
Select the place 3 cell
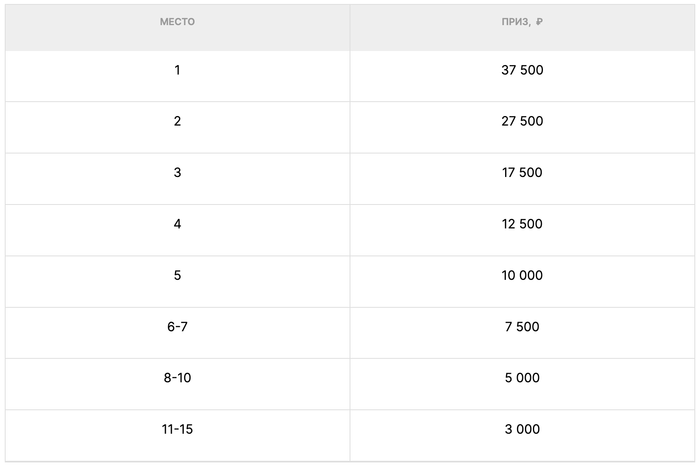coord(177,173)
